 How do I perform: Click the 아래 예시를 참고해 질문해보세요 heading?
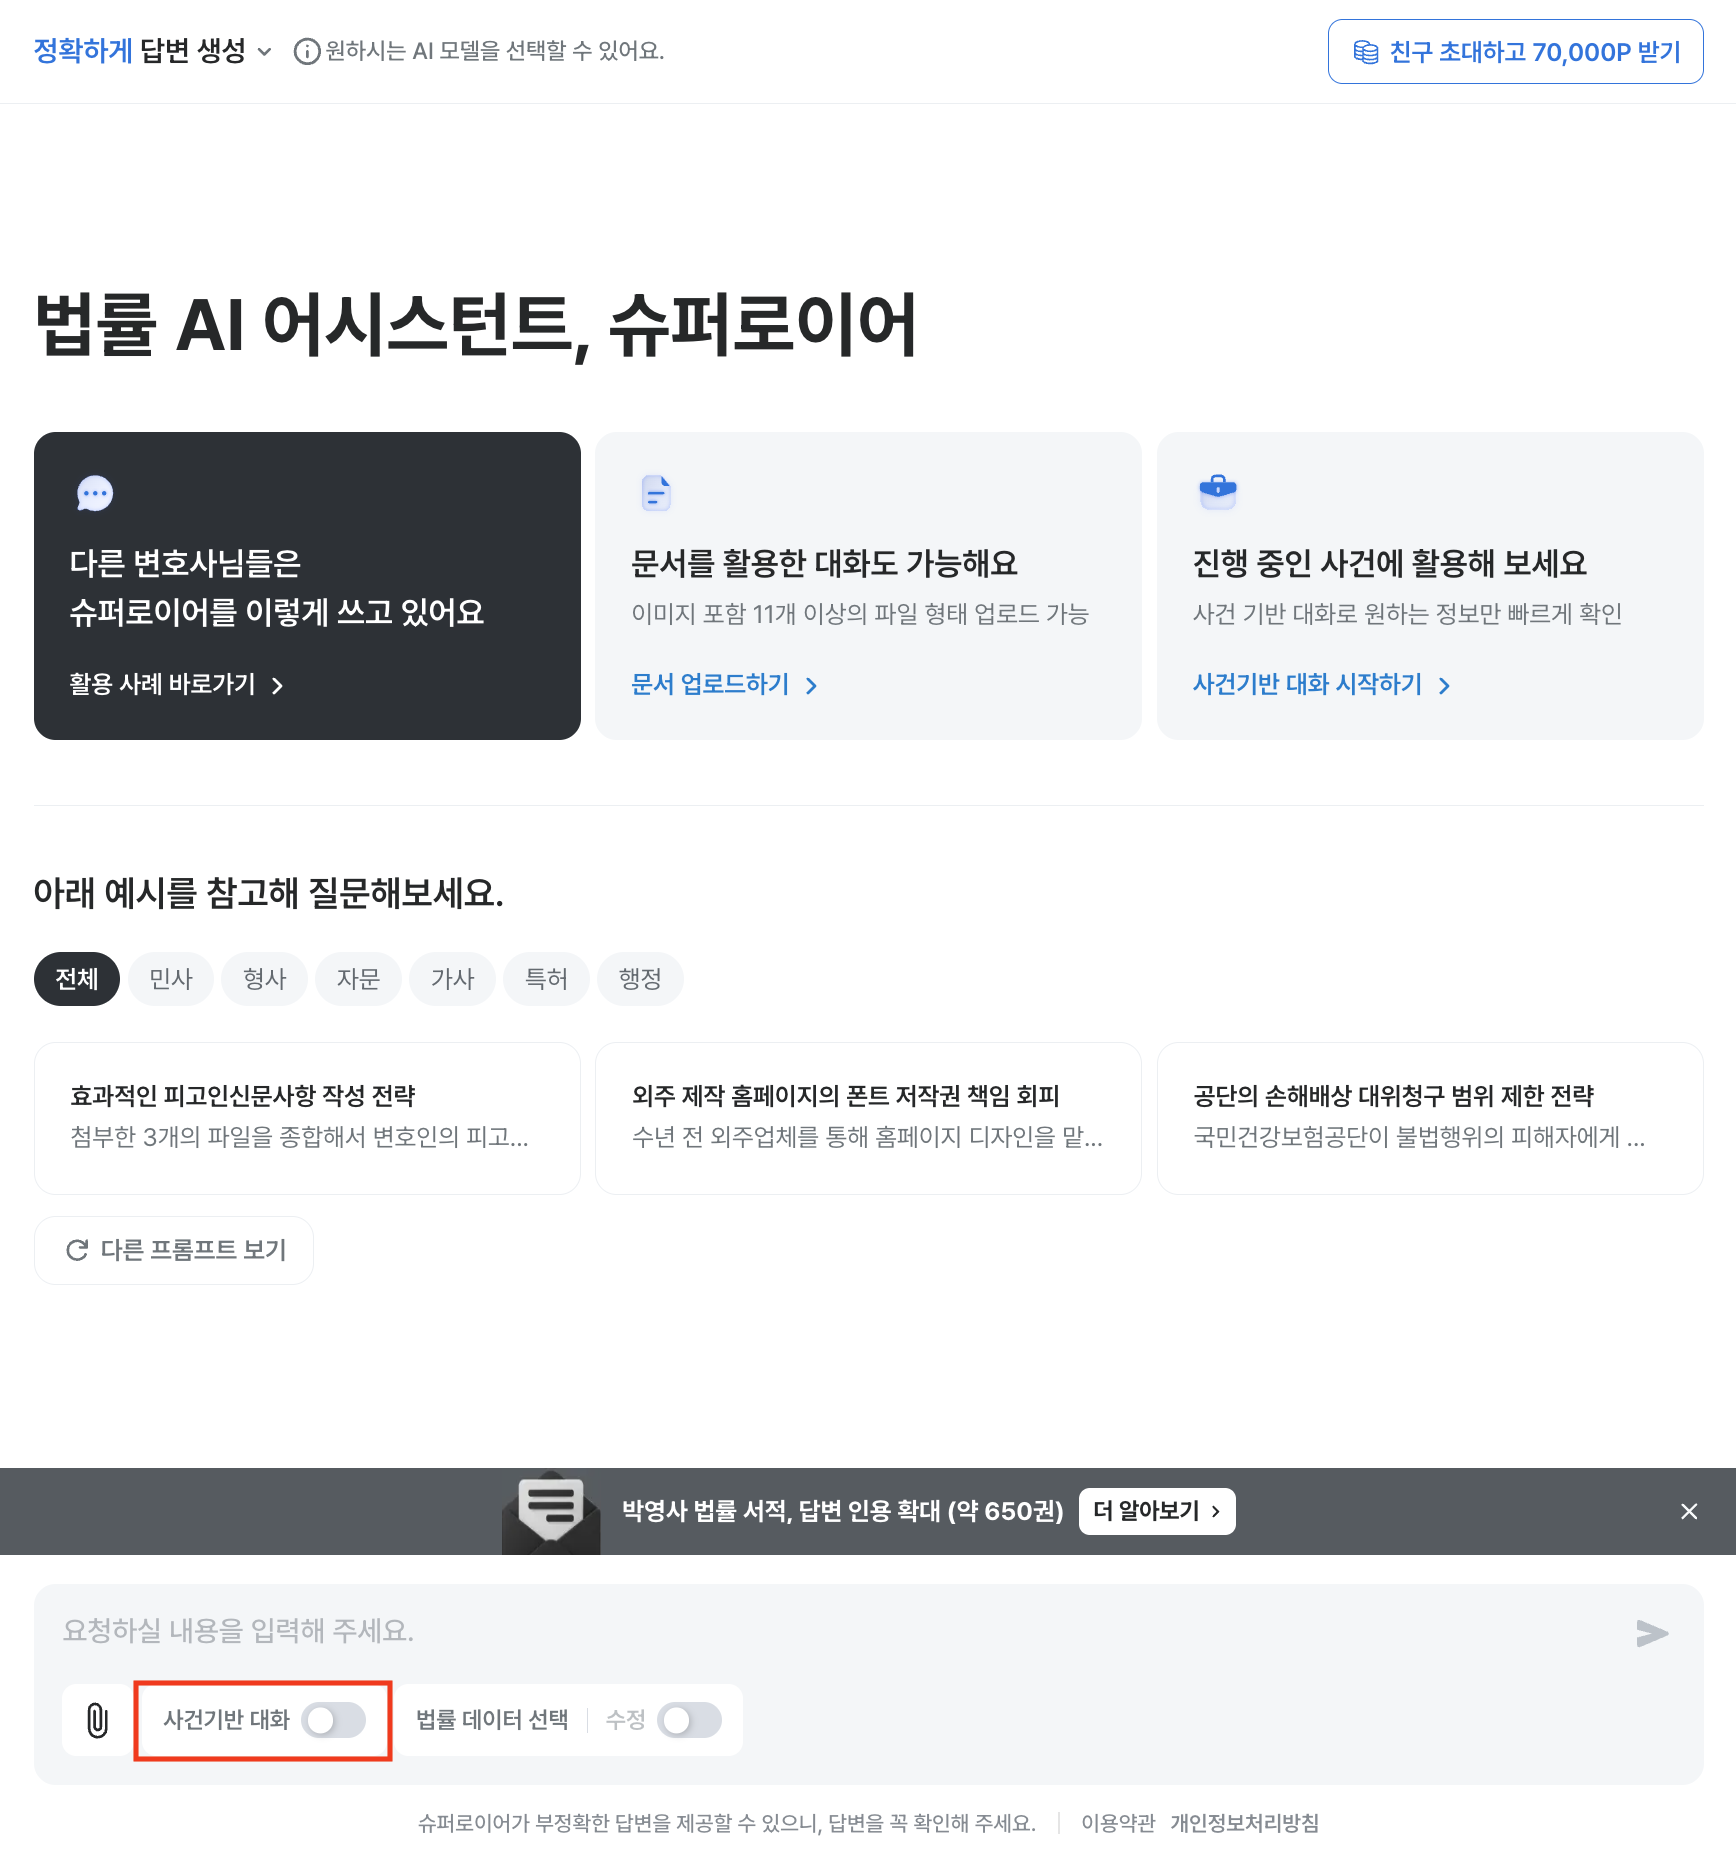[x=268, y=893]
